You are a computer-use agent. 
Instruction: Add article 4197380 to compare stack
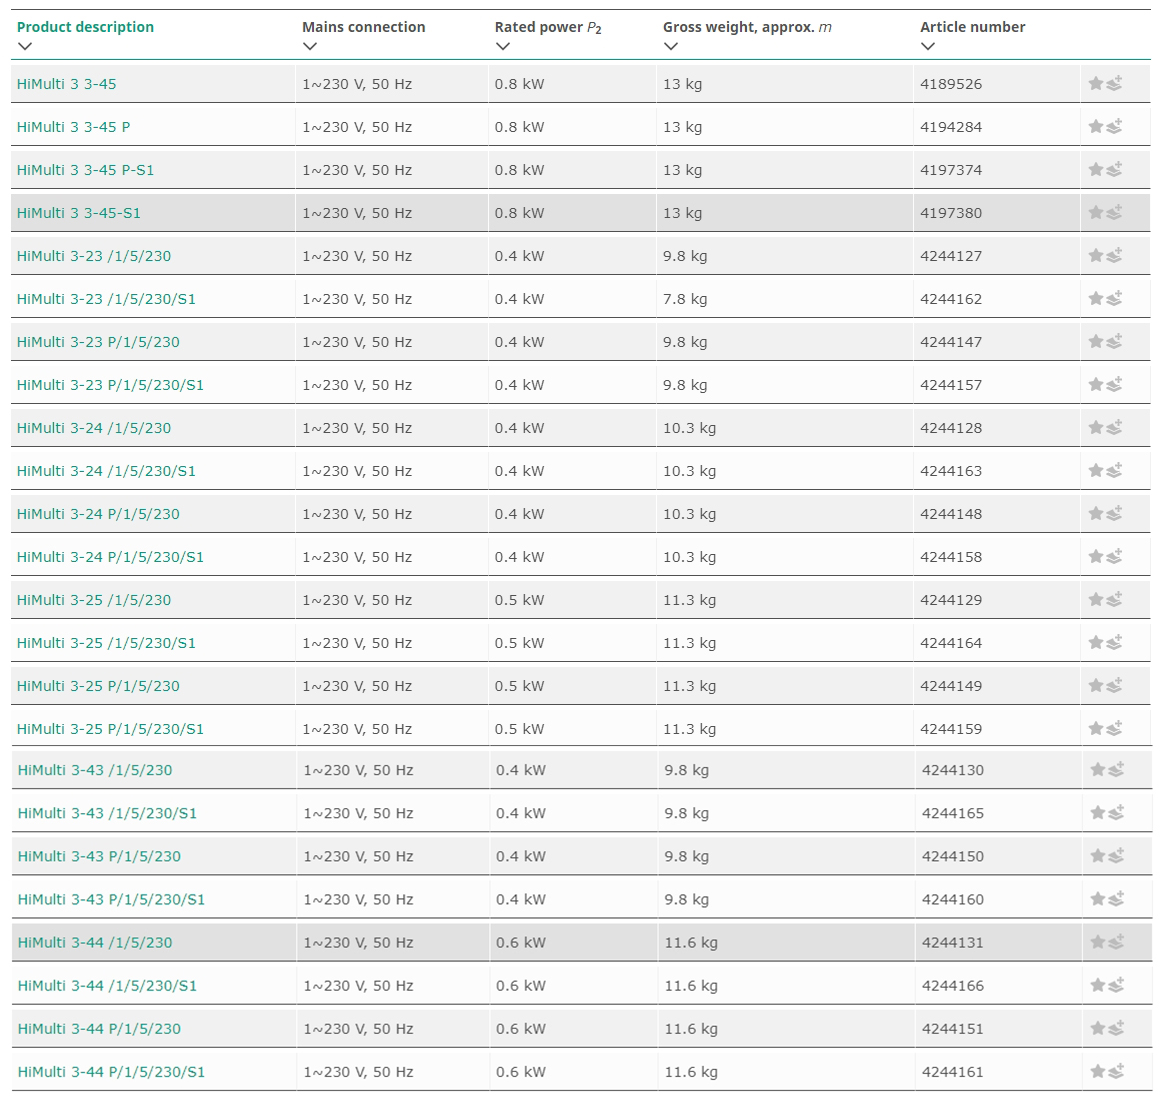pyautogui.click(x=1114, y=212)
